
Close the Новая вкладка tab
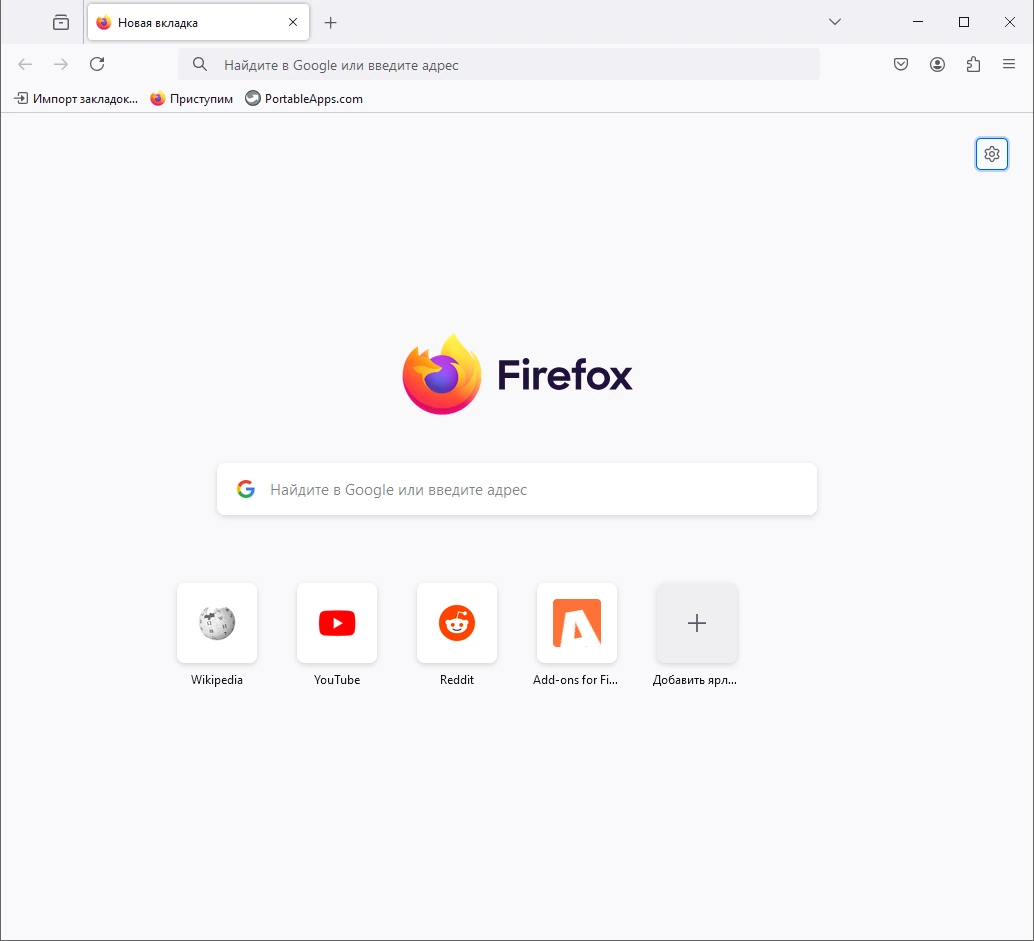click(293, 22)
